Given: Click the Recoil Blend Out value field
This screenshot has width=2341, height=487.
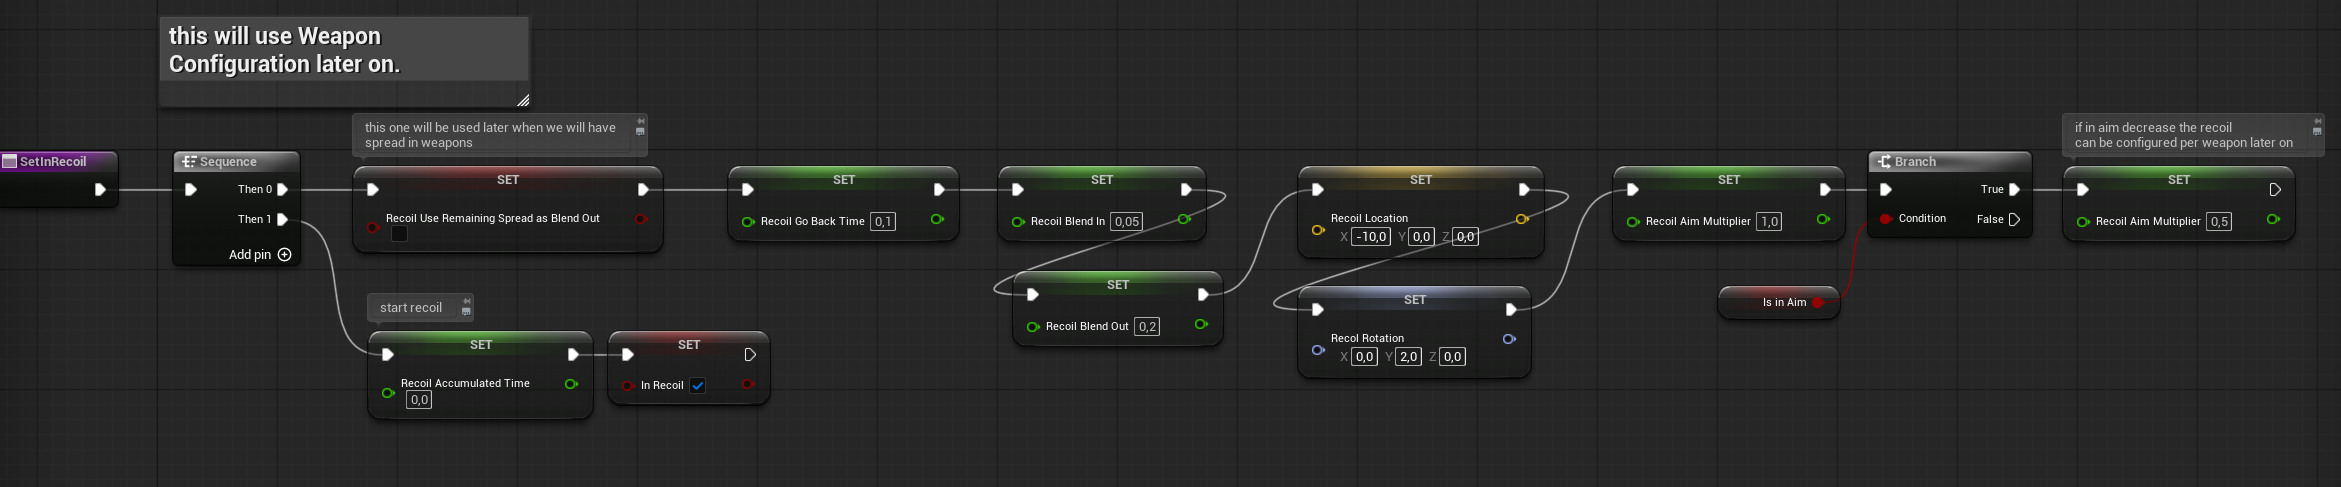Looking at the screenshot, I should pos(1147,327).
